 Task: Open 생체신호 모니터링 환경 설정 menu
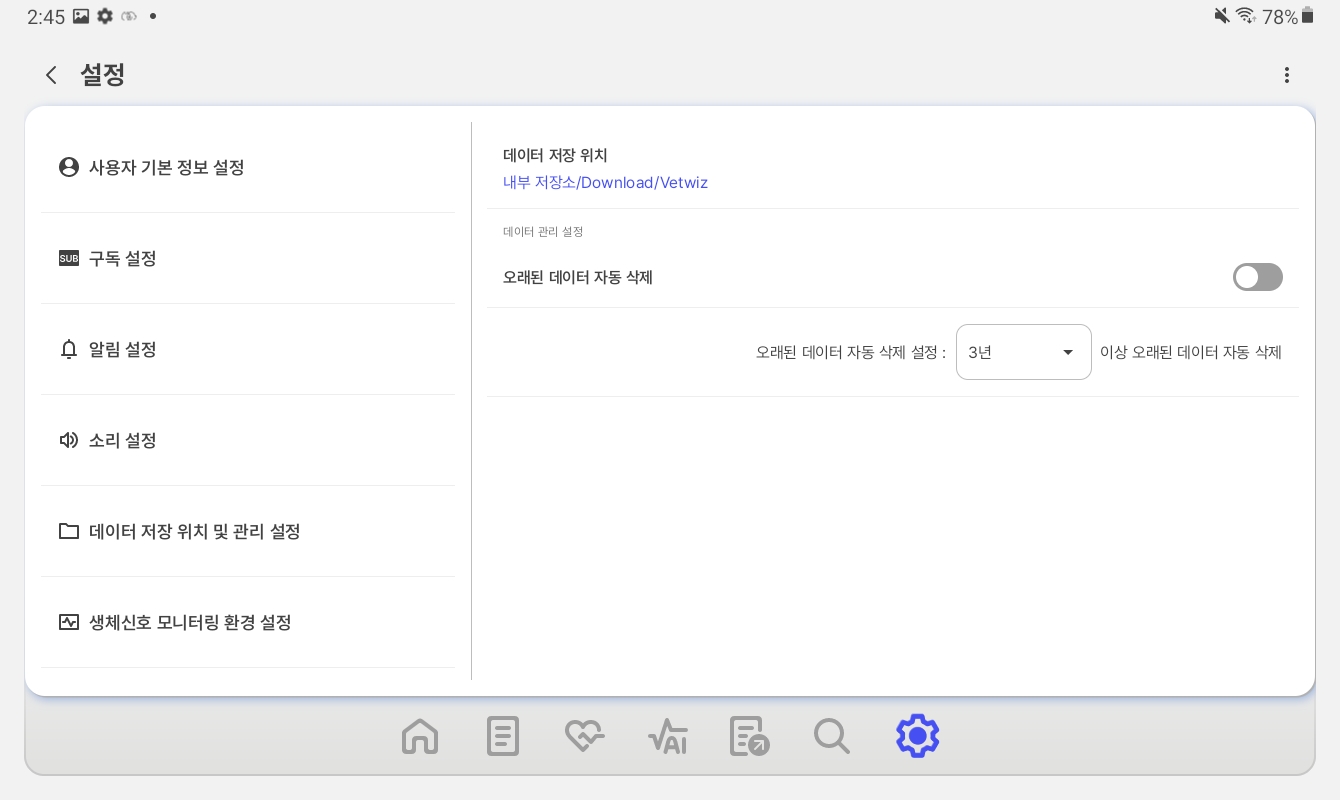pyautogui.click(x=248, y=622)
